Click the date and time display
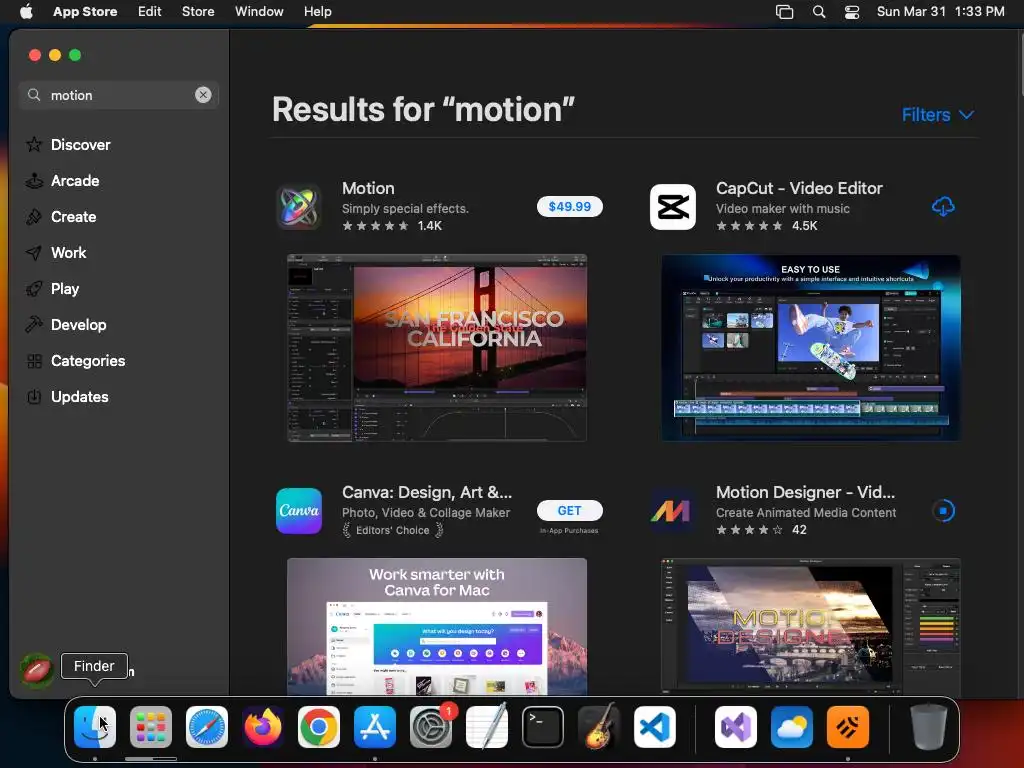The image size is (1024, 768). (x=940, y=11)
